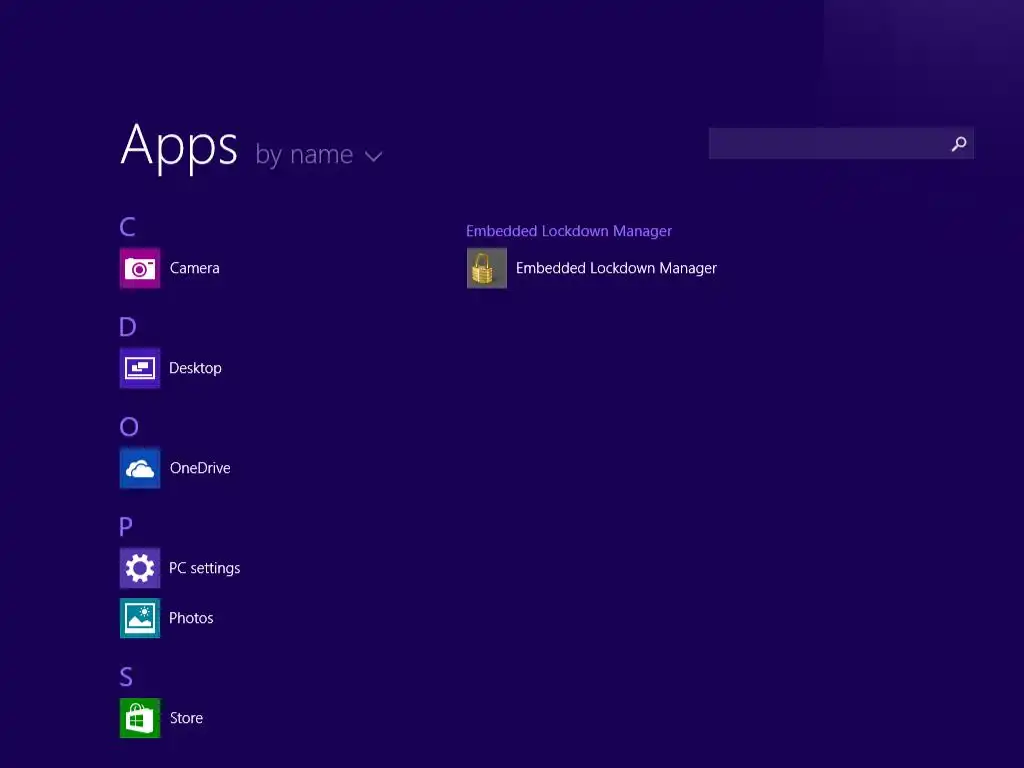1024x768 pixels.
Task: Select the 'Desktop' app label
Action: point(195,368)
